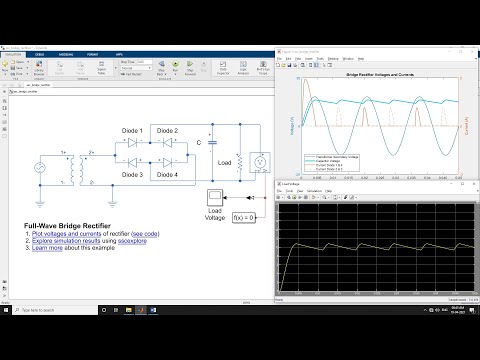Viewport: 480px width, 360px height.
Task: Select the voltage sensor block
Action: 260,162
